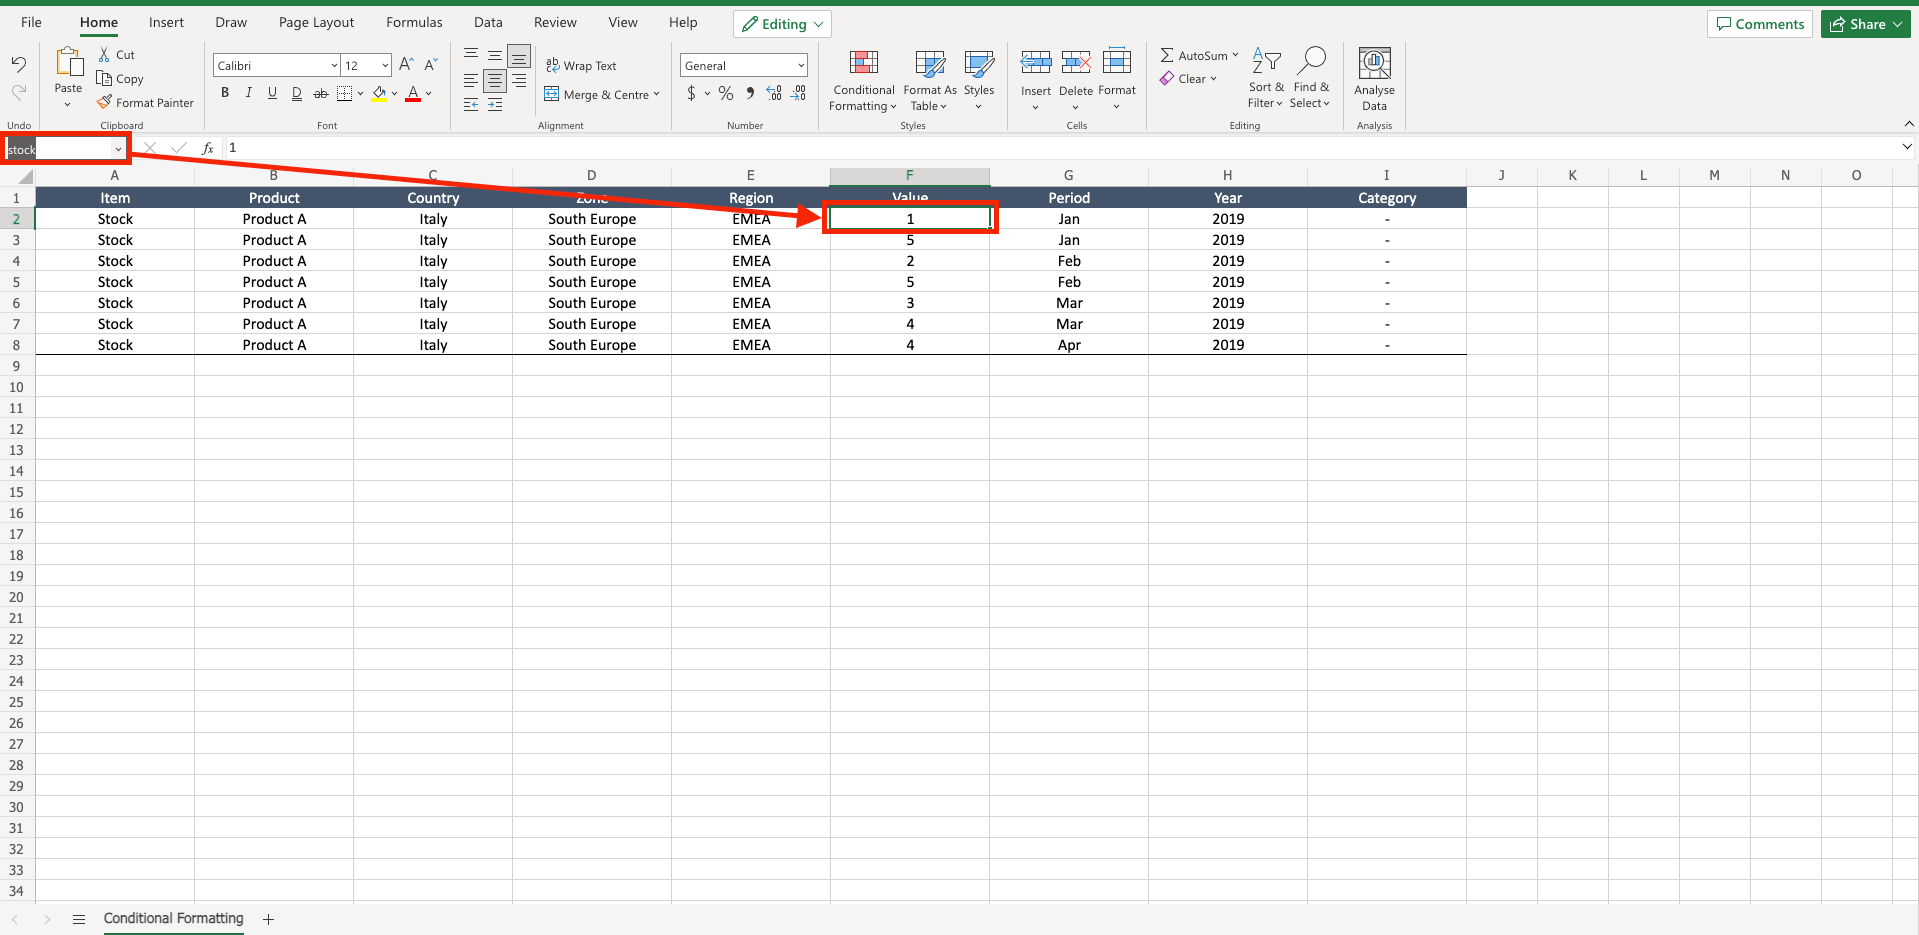The height and width of the screenshot is (935, 1919).
Task: Apply Format As Table
Action: click(928, 80)
